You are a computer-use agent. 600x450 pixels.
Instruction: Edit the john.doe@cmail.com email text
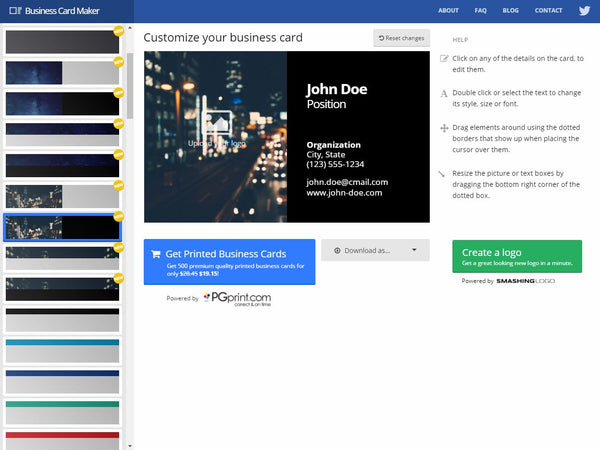347,182
